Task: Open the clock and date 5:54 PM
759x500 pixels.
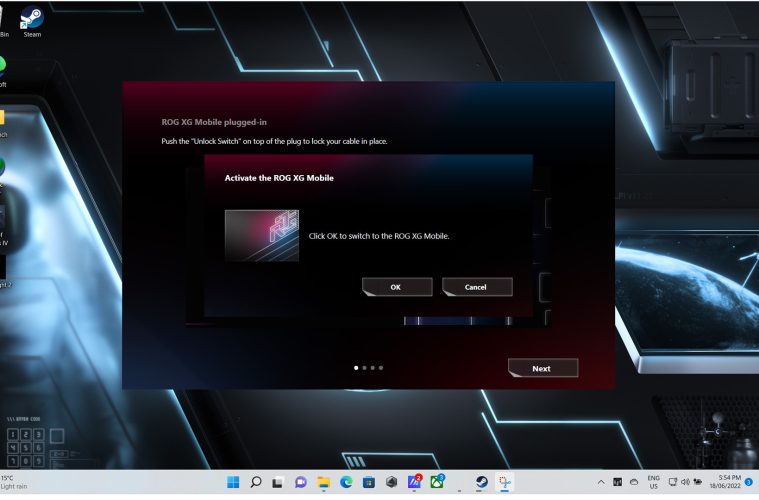Action: 726,482
